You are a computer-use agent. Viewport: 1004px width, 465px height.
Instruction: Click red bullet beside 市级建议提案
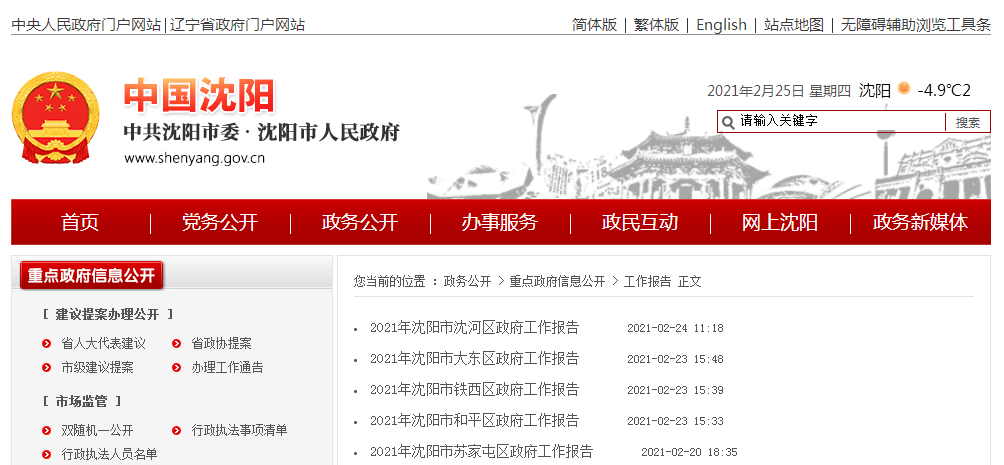(46, 368)
